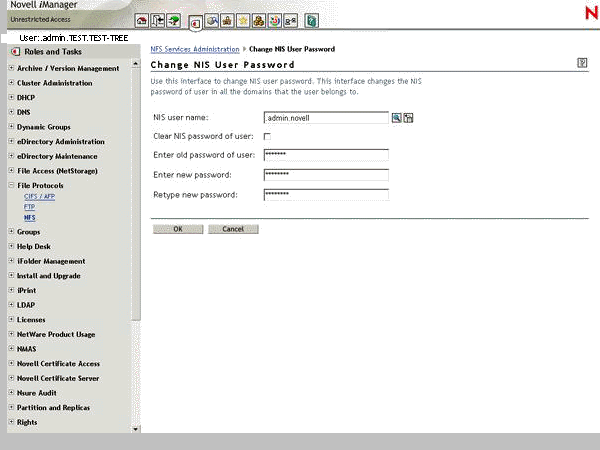The image size is (600, 450).
Task: Expand Archive / Version Management
Action: pos(11,68)
